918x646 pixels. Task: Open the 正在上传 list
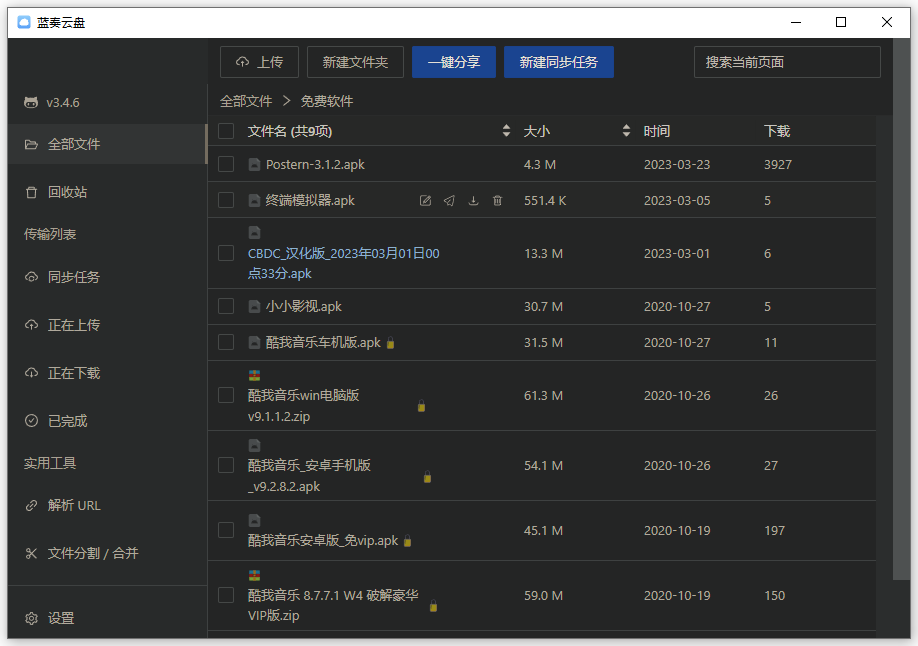(x=107, y=325)
